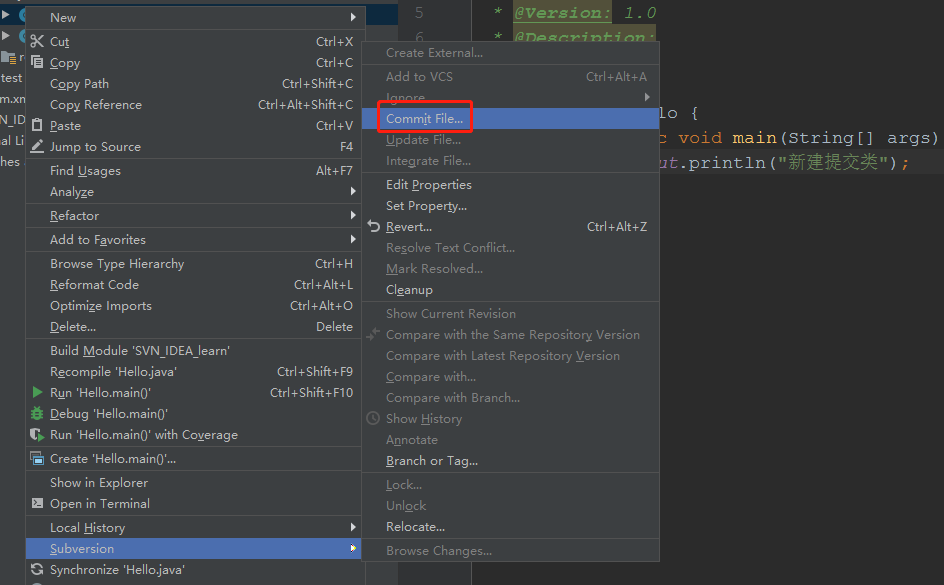
Task: Select Copy Path
Action: 193,84
